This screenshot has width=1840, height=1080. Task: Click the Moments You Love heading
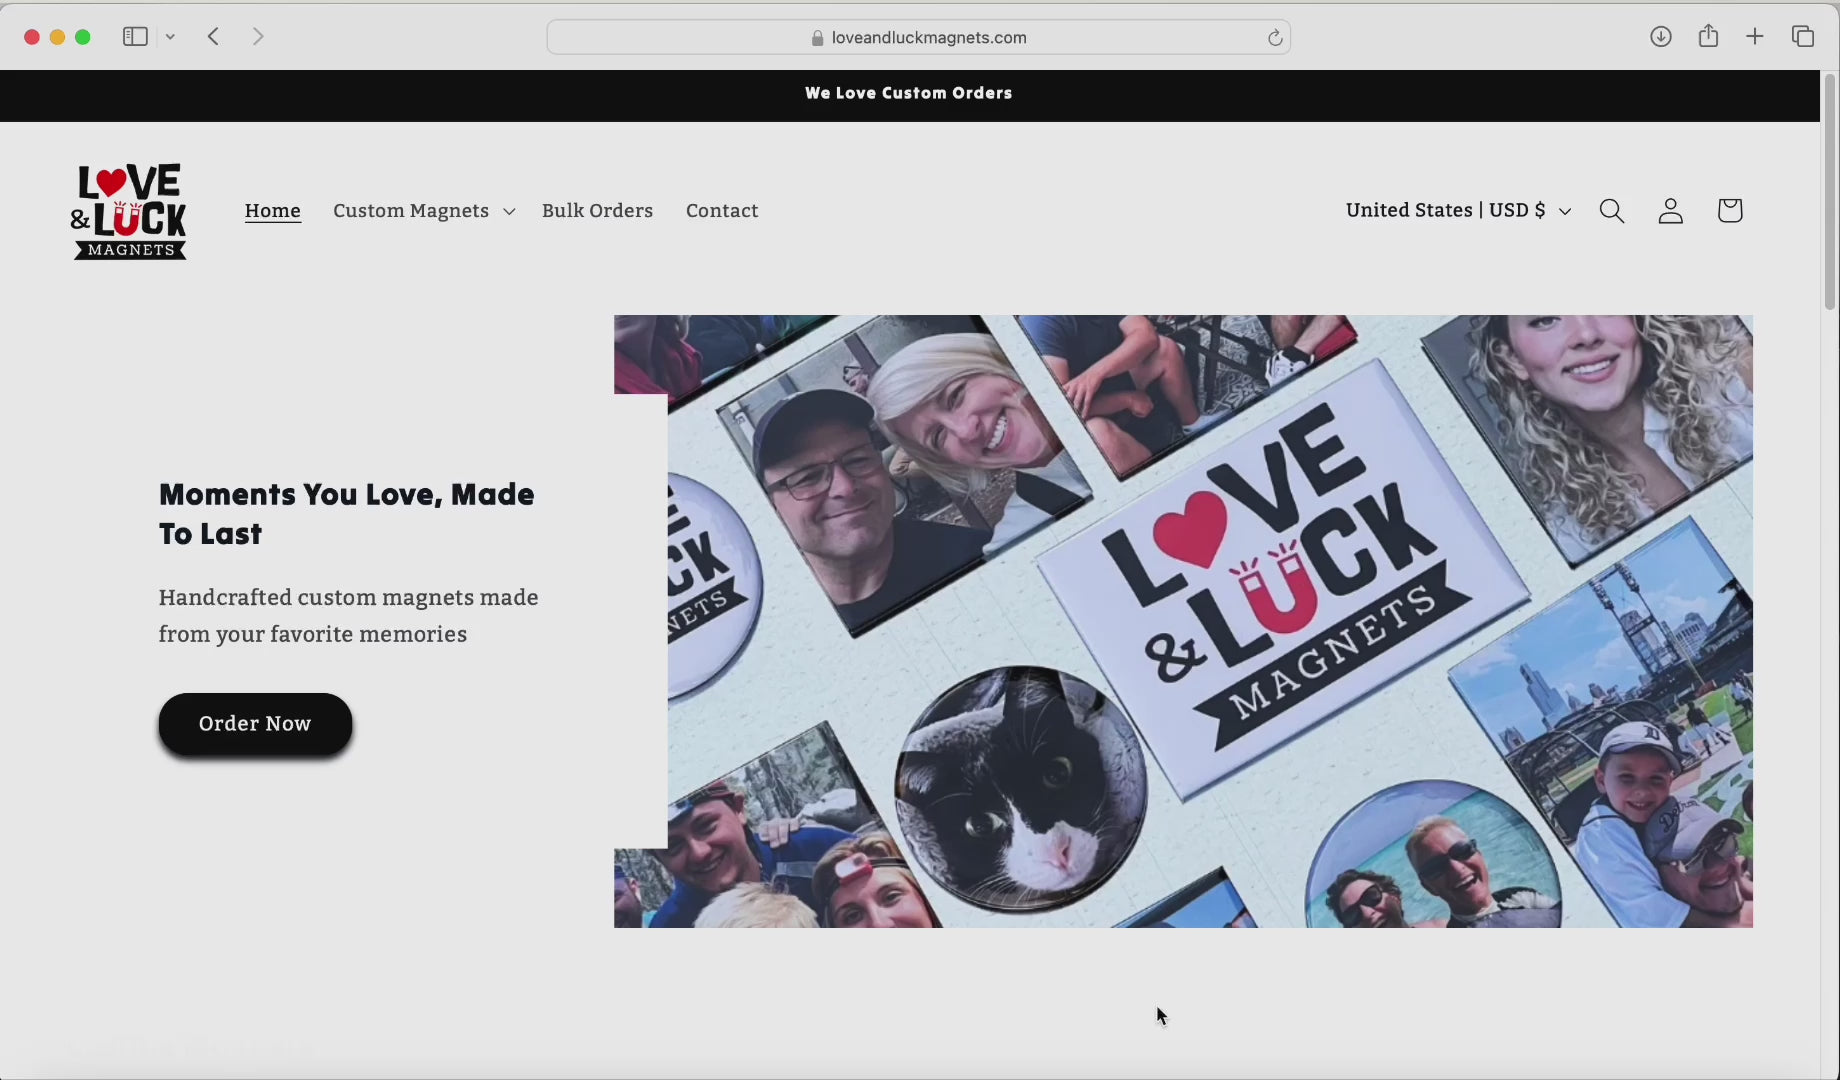coord(347,514)
